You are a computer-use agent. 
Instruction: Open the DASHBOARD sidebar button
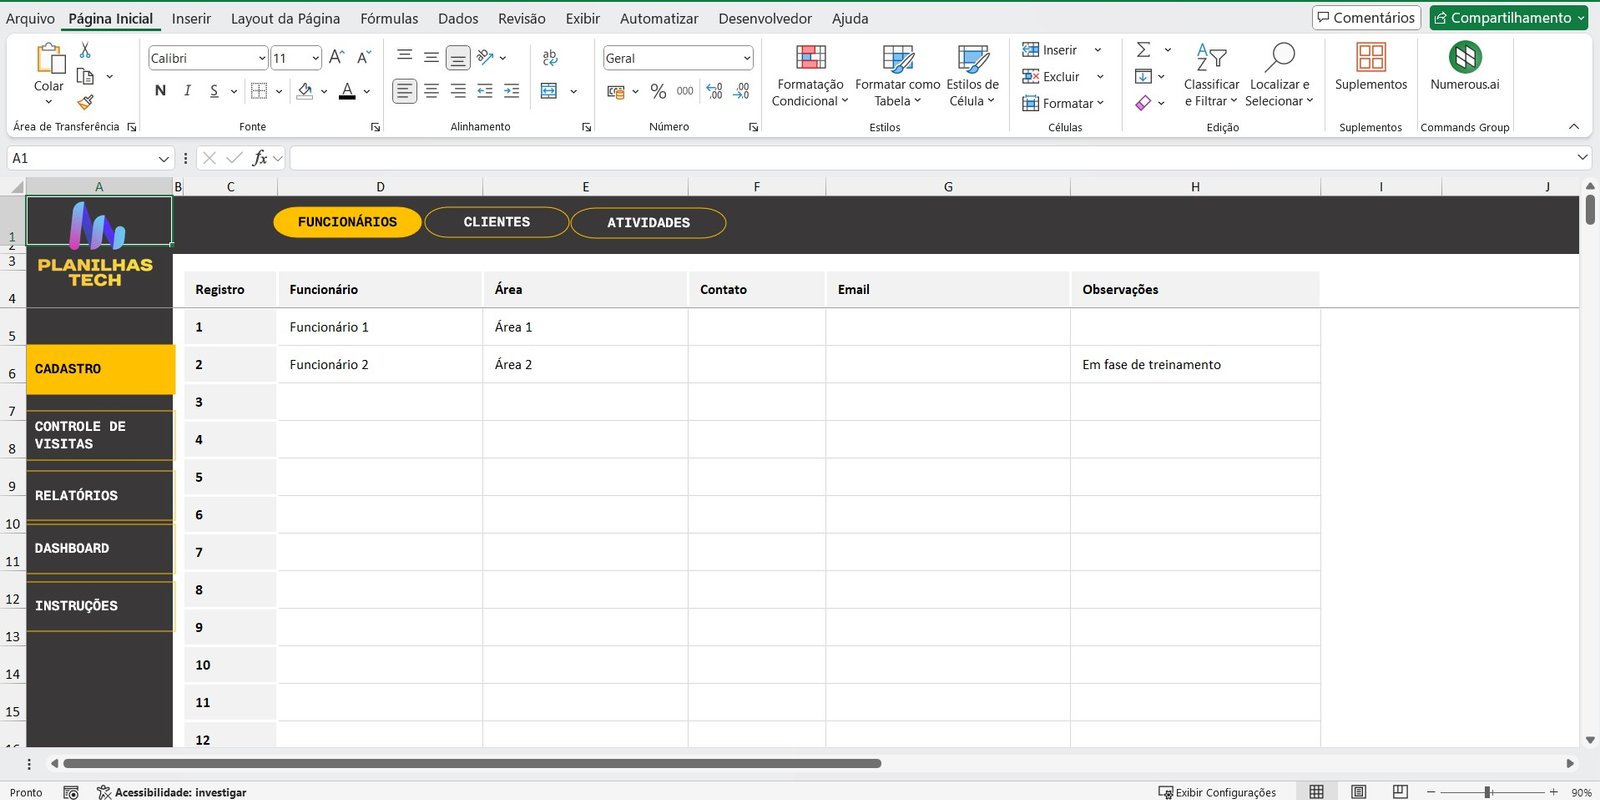100,548
